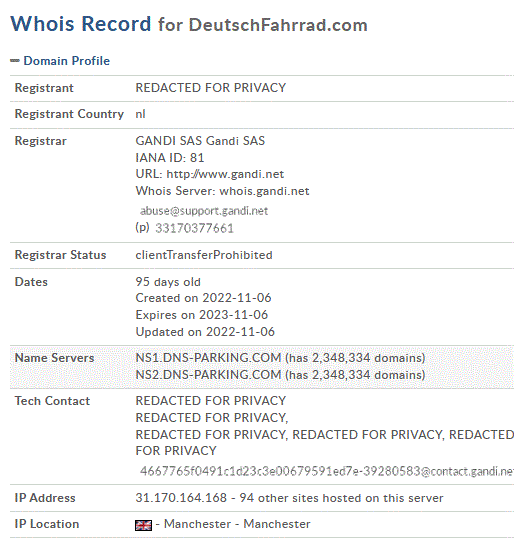Screen dimensions: 514x543
Task: Click the IP address 31.170.164.168
Action: [x=181, y=498]
